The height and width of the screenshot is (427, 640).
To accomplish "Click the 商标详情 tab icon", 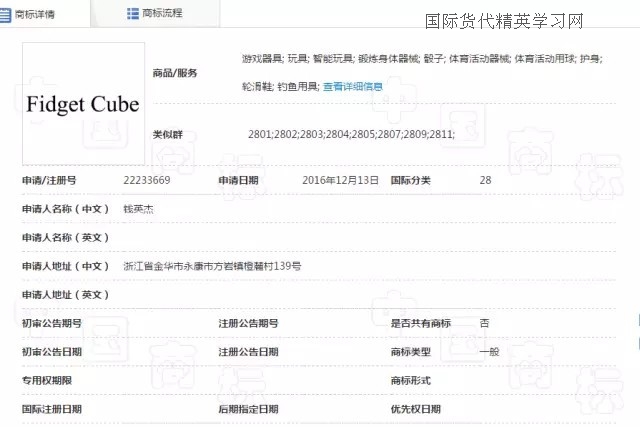I will [8, 13].
